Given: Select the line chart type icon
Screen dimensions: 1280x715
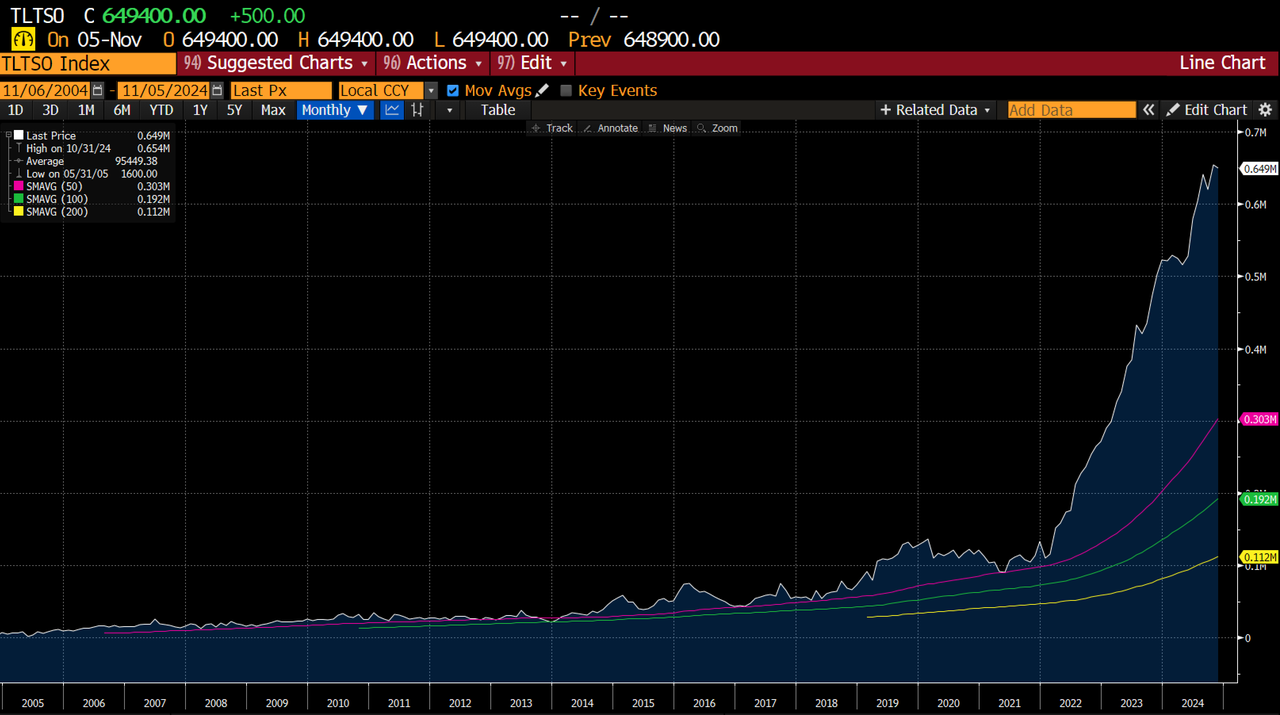Looking at the screenshot, I should pos(392,110).
